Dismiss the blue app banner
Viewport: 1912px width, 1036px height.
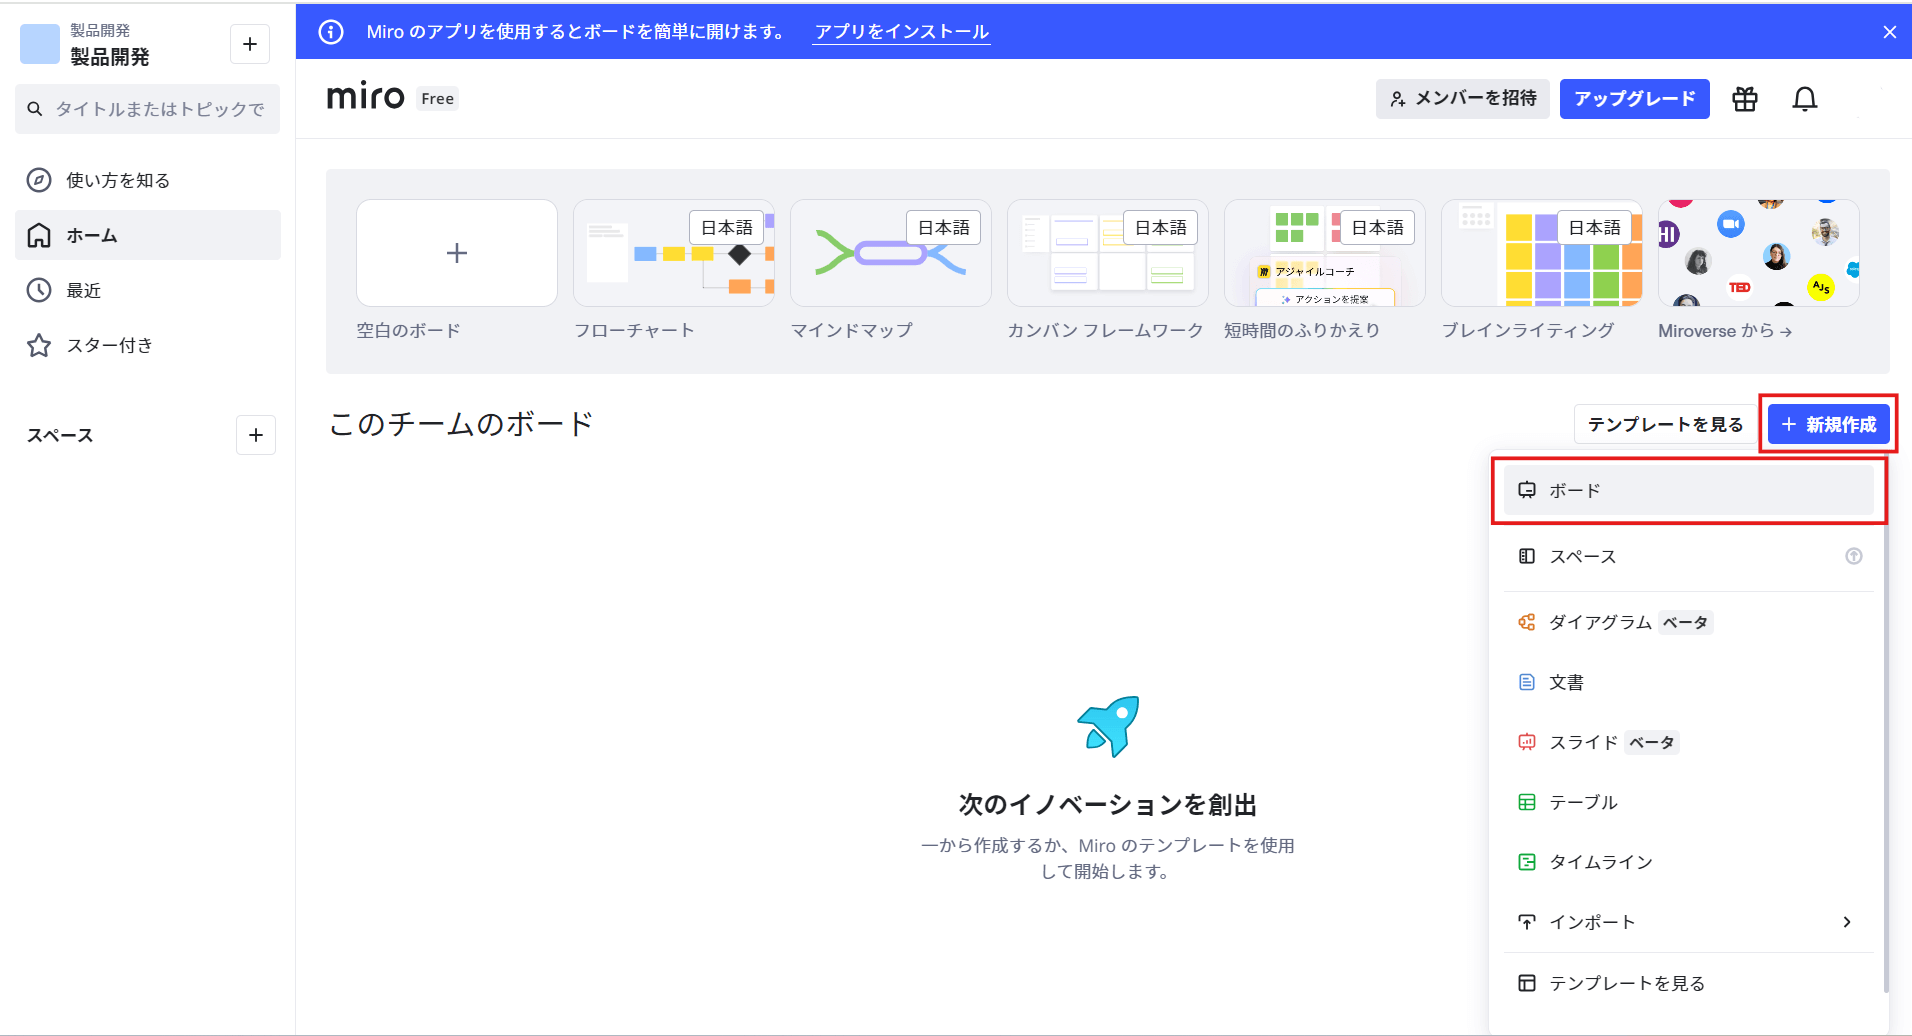point(1889,32)
